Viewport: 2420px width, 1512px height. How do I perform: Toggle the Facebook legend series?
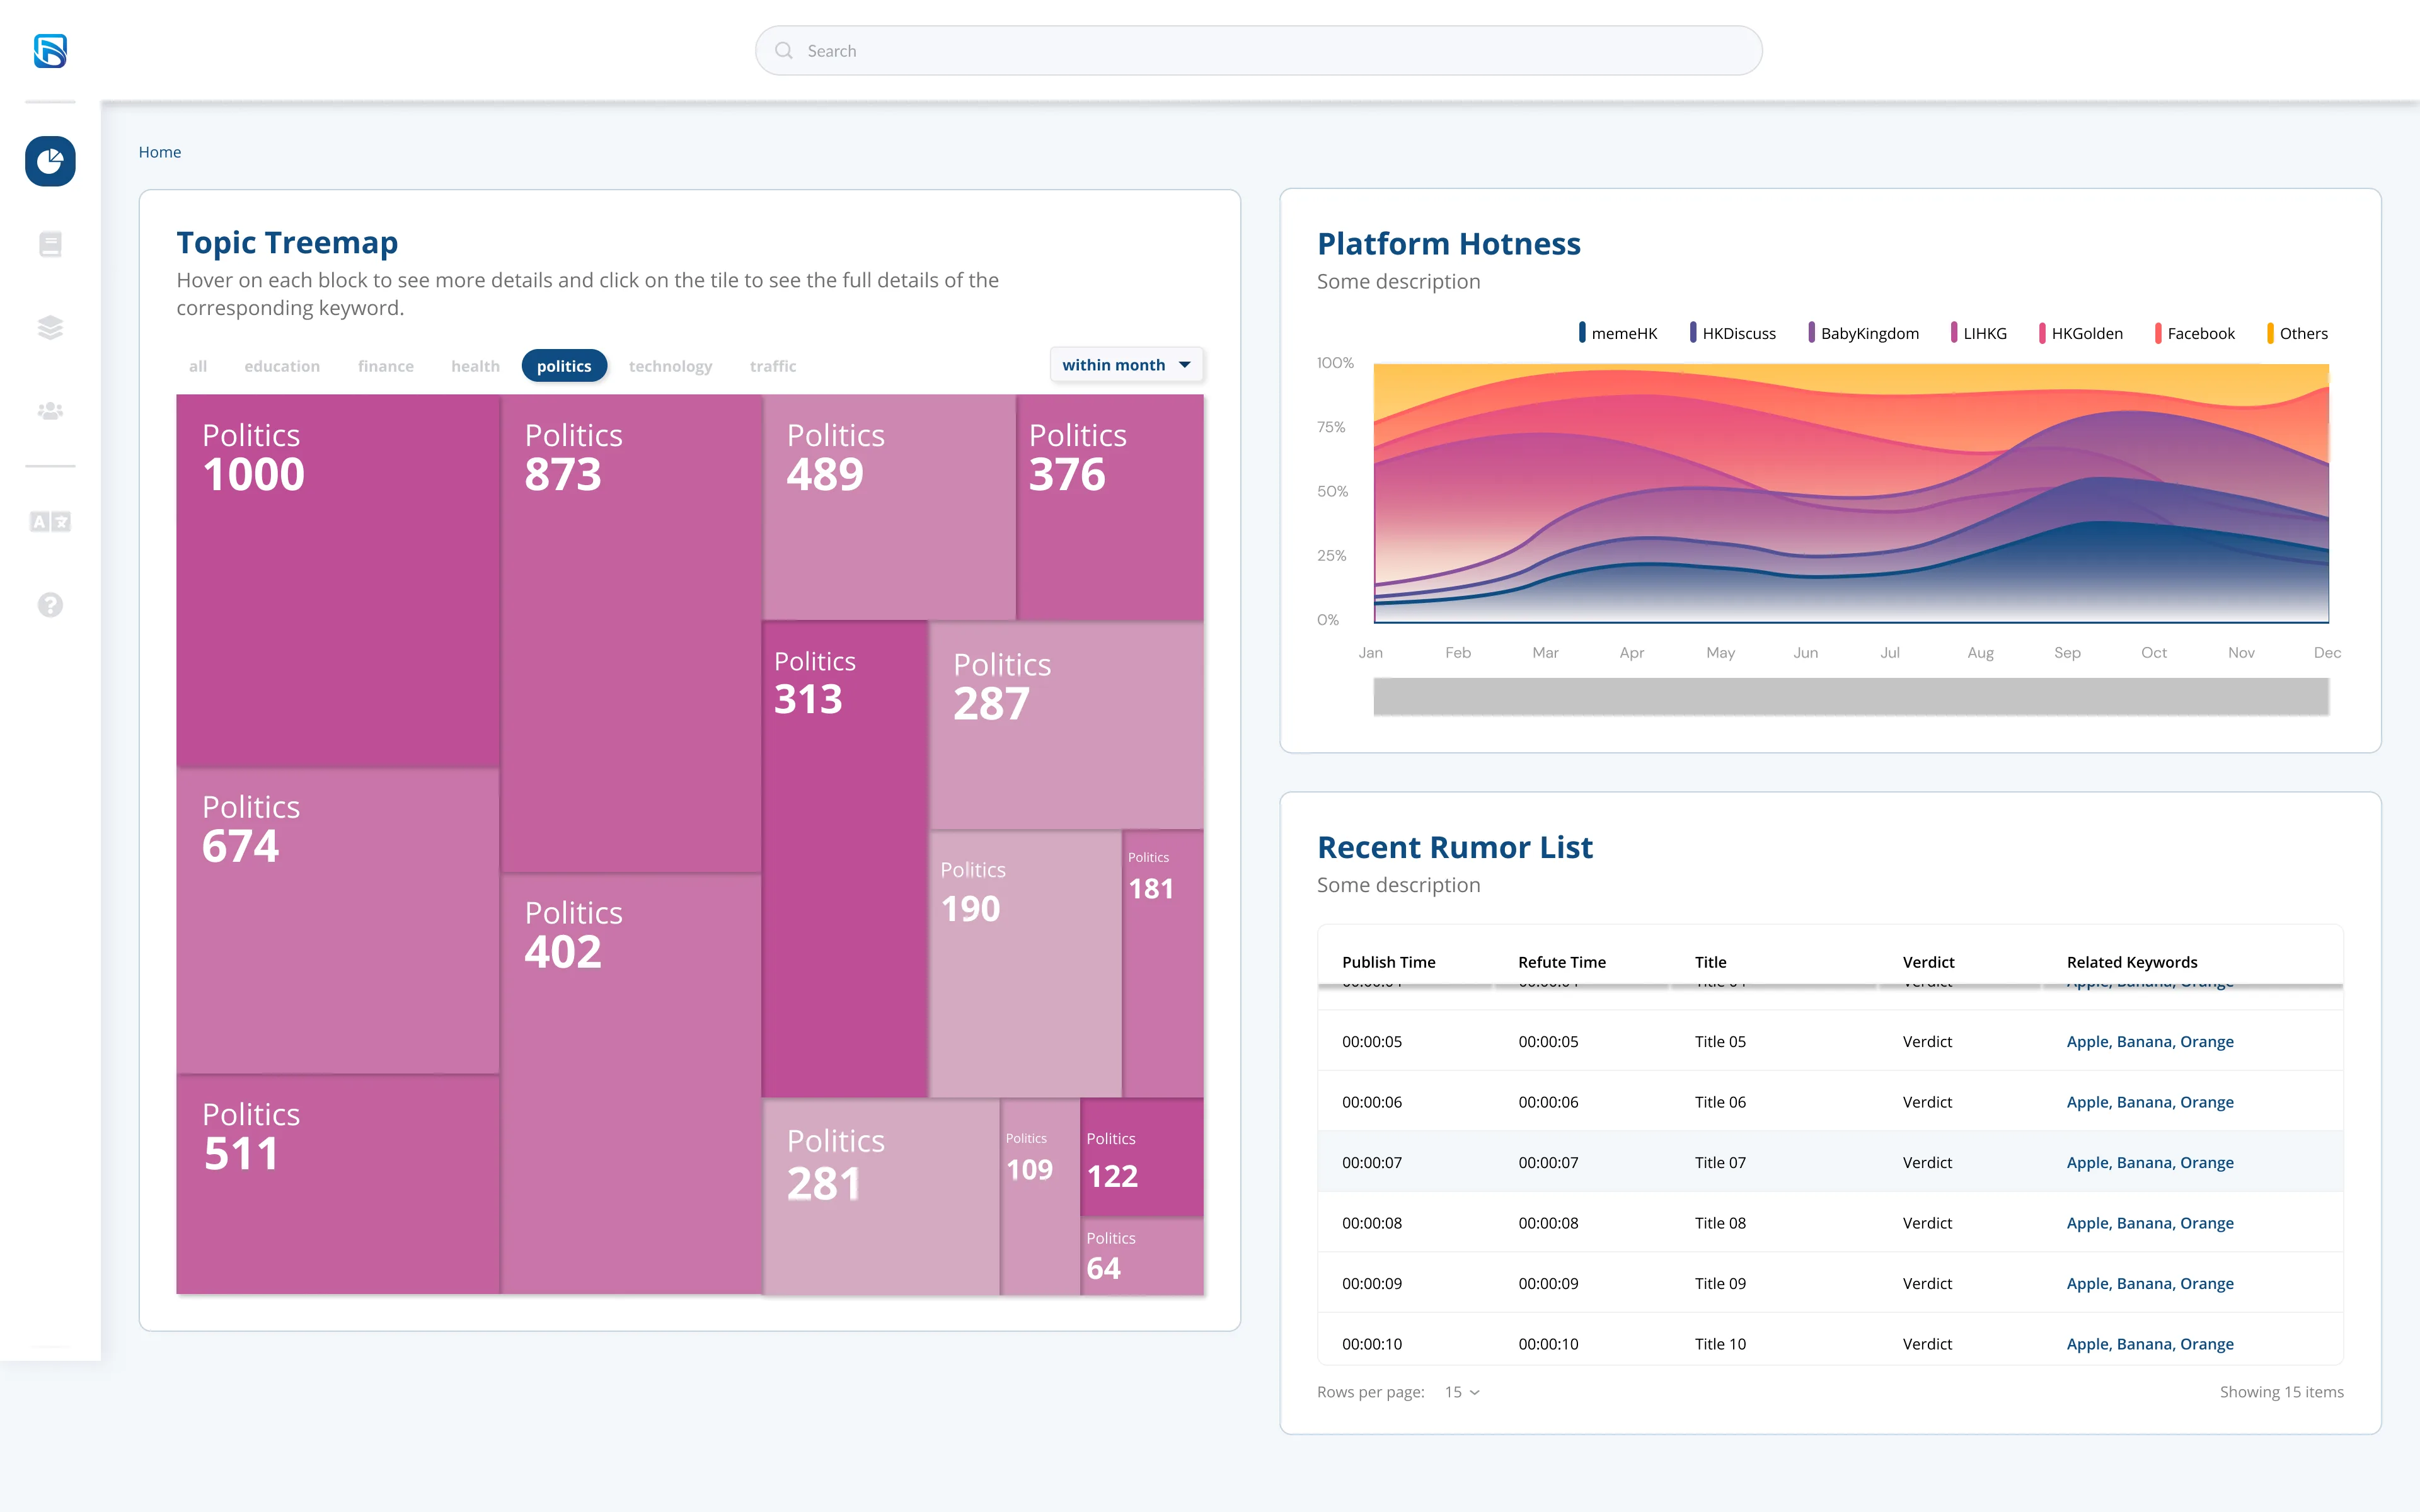pyautogui.click(x=2194, y=333)
